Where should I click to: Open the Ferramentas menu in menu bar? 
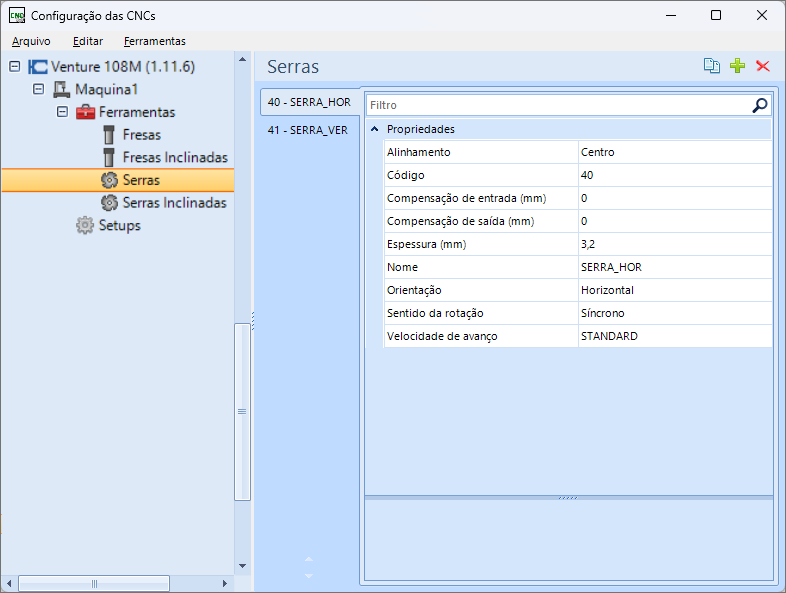click(x=154, y=41)
